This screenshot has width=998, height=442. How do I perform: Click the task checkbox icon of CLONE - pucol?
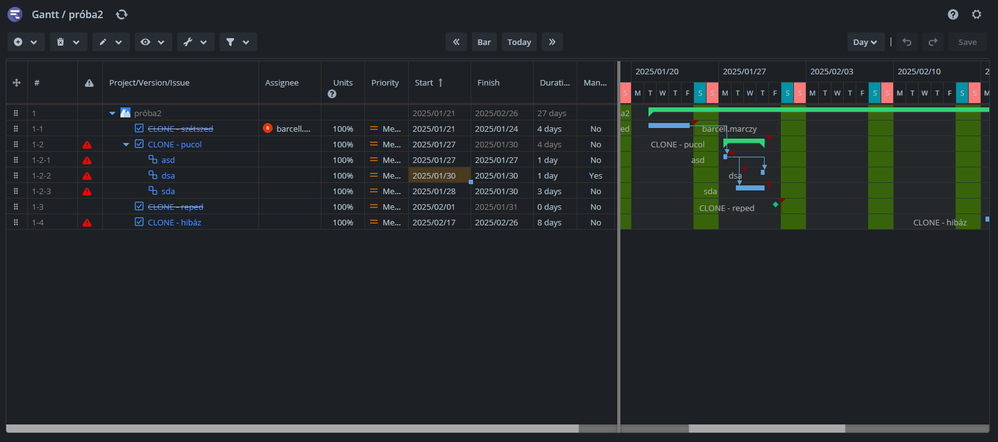click(139, 144)
